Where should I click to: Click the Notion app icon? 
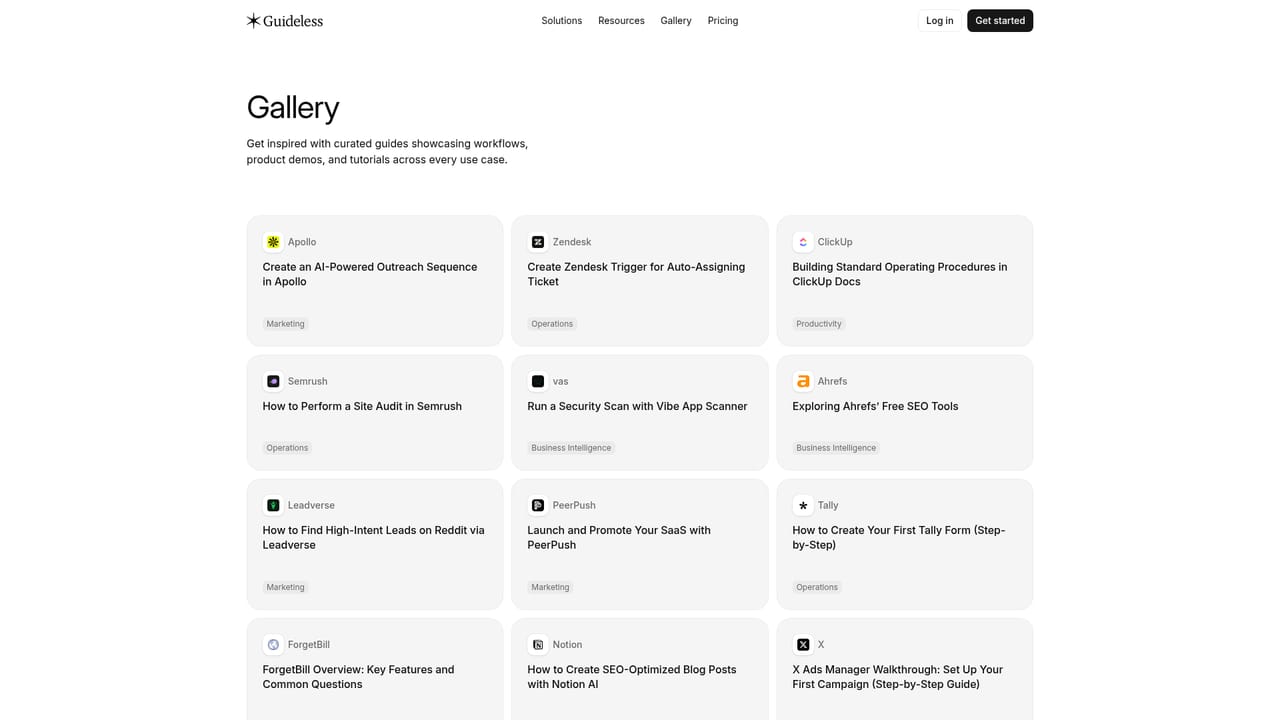pyautogui.click(x=538, y=645)
